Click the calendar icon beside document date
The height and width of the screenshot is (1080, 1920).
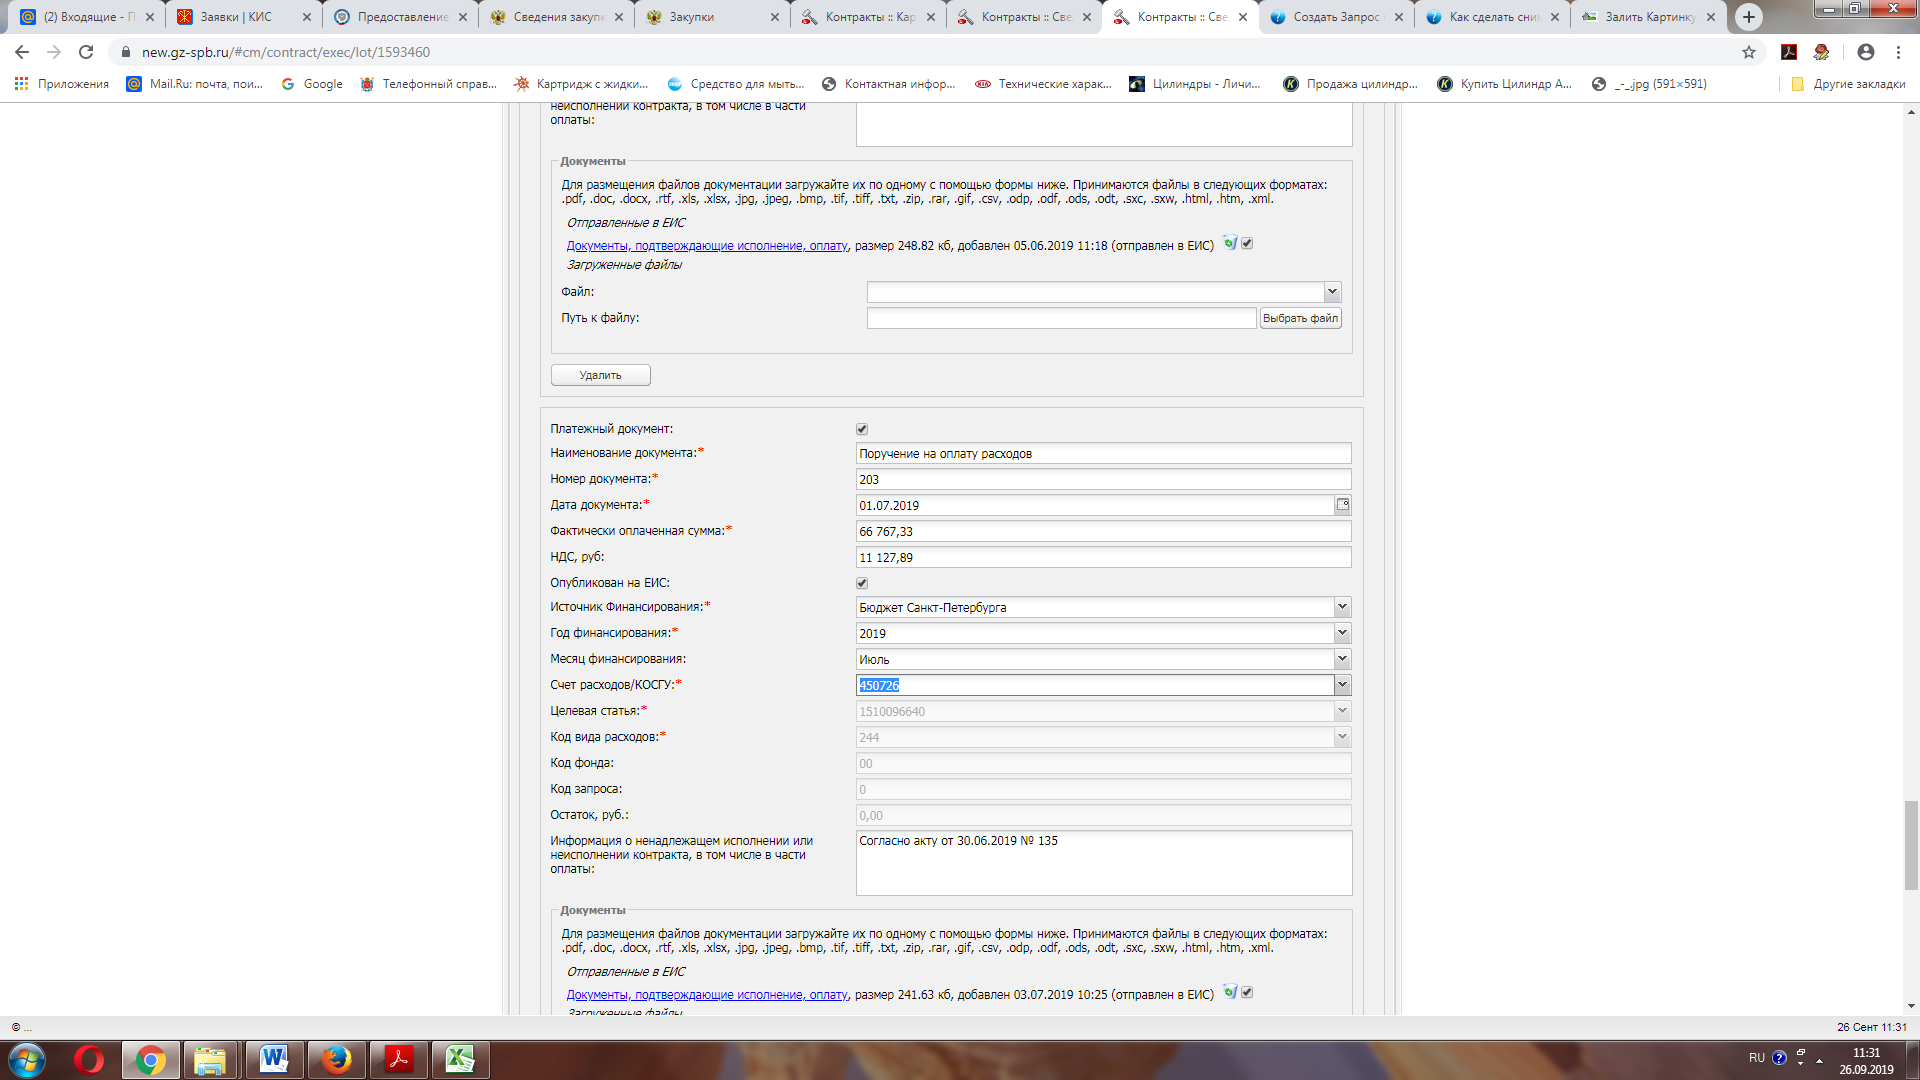pos(1342,505)
